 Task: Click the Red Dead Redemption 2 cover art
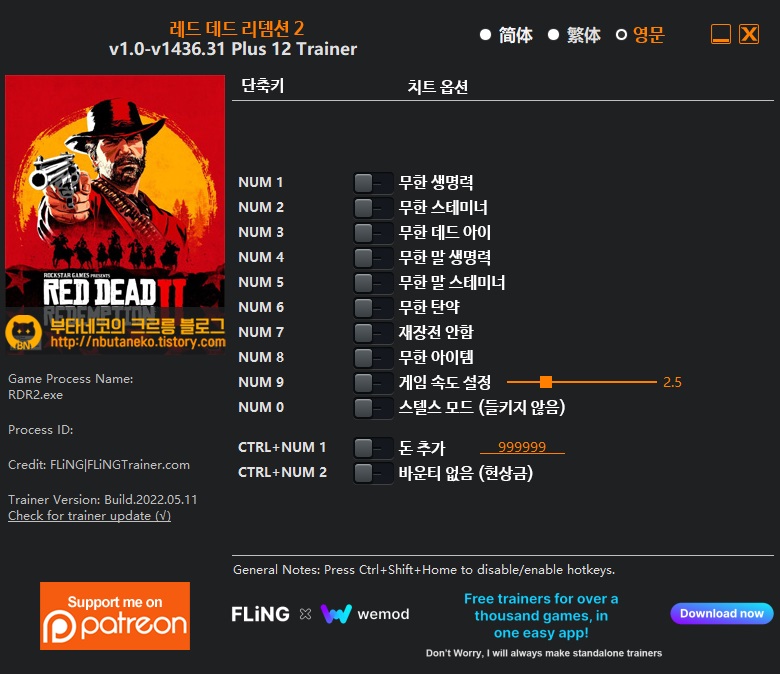click(115, 200)
